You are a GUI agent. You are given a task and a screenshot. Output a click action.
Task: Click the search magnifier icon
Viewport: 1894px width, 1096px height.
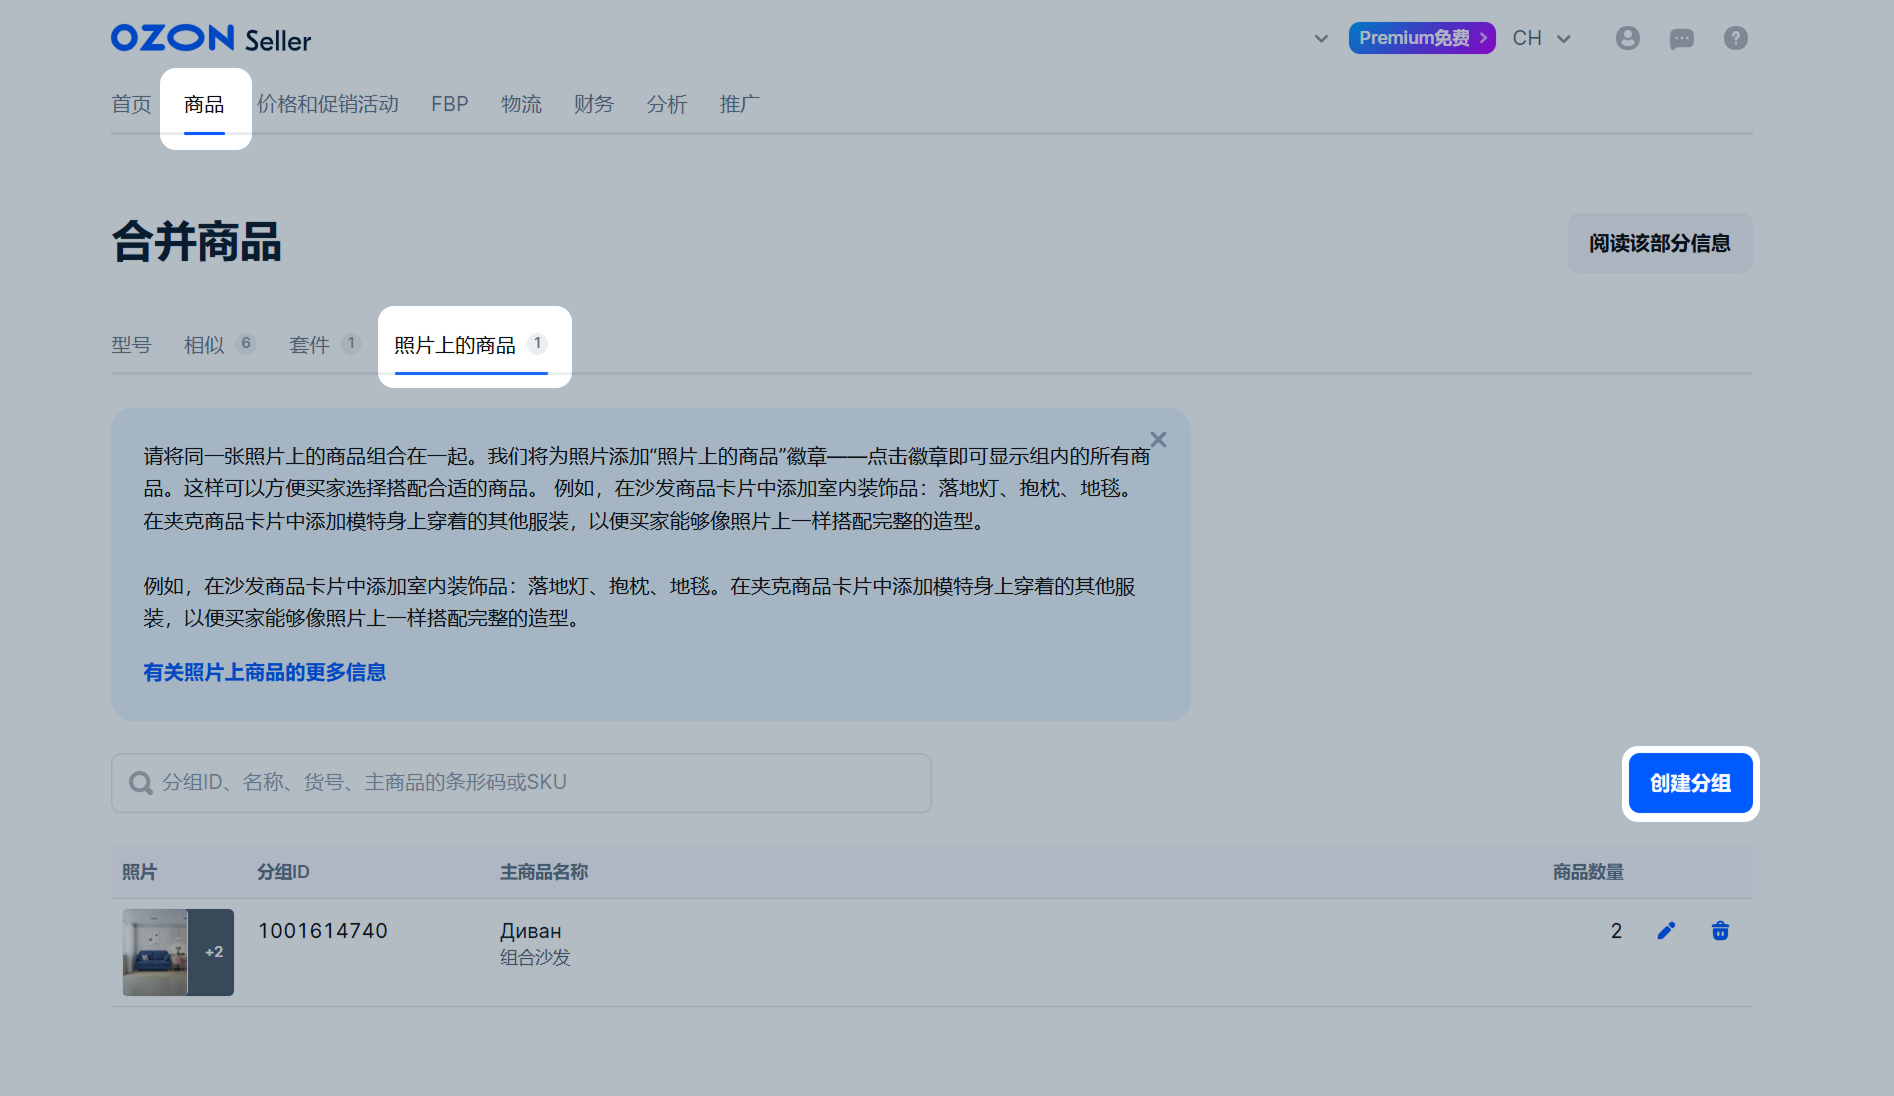pyautogui.click(x=141, y=783)
